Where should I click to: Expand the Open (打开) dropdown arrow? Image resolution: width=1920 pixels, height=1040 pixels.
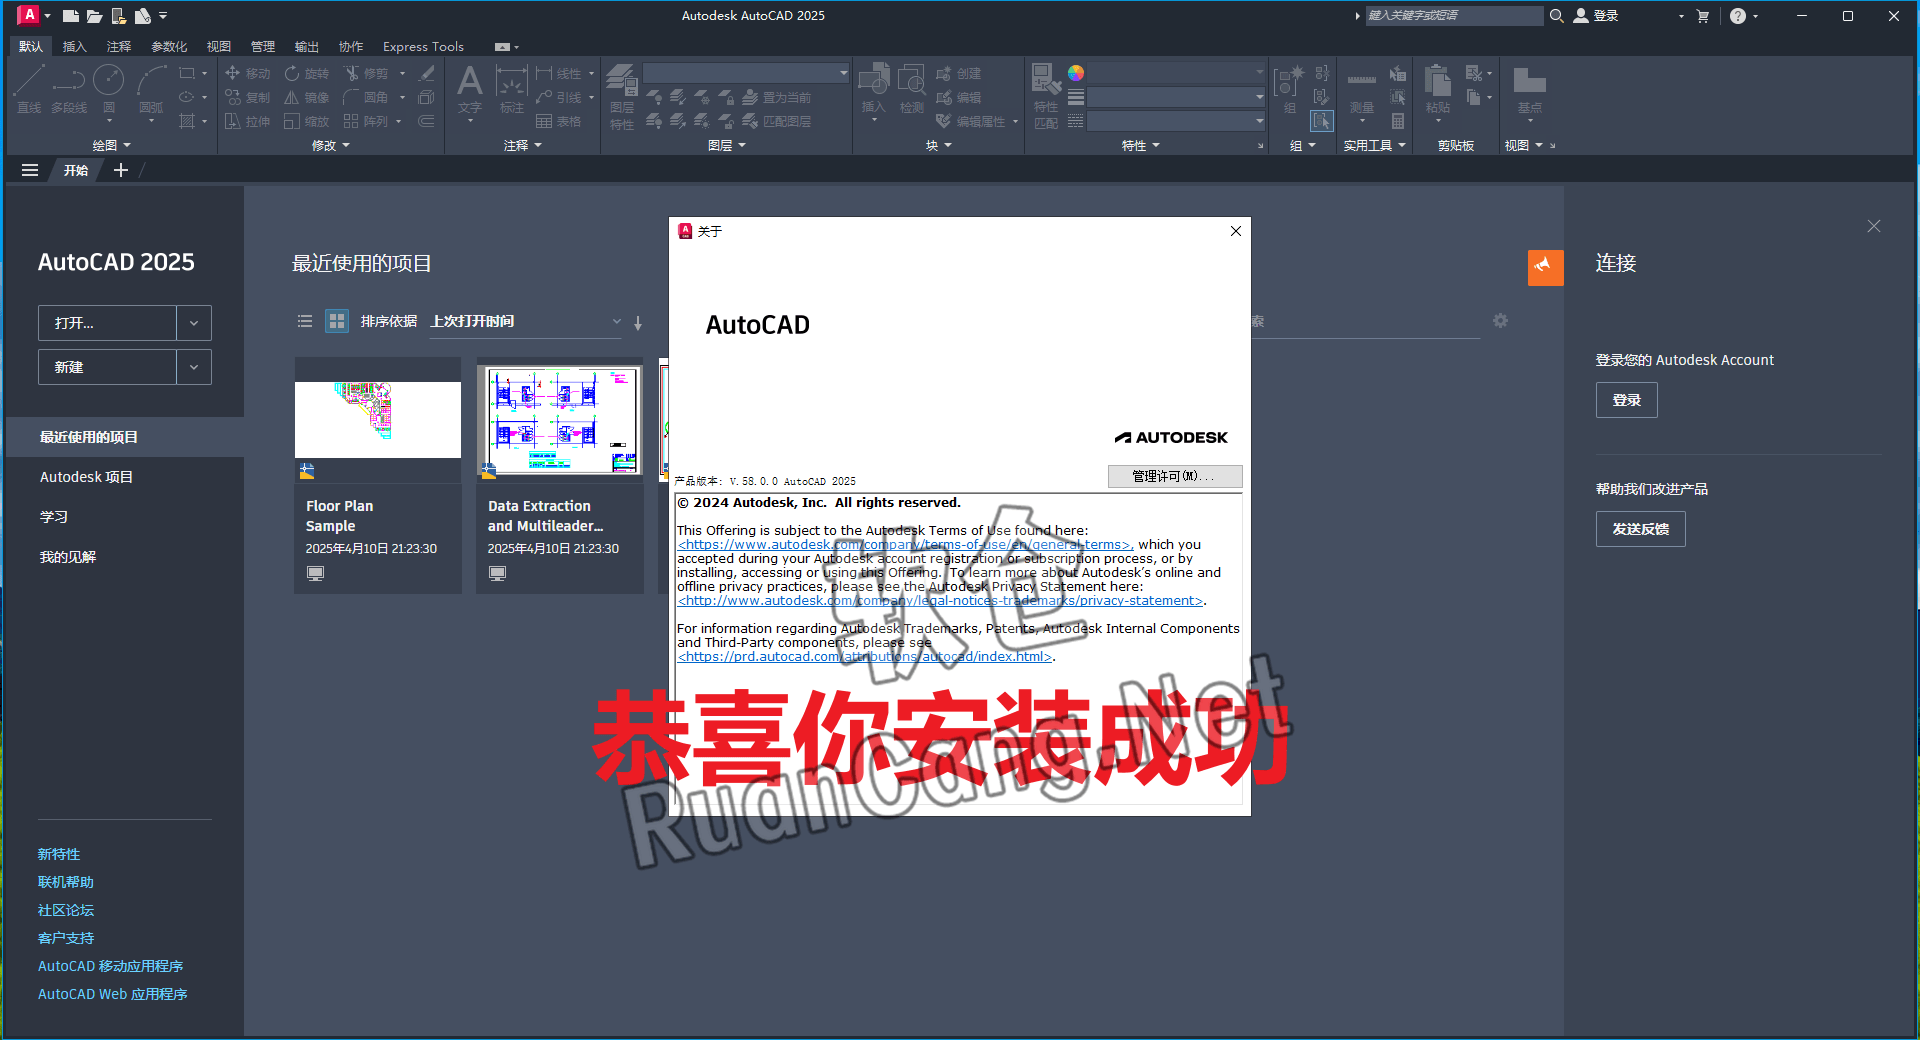coord(194,323)
